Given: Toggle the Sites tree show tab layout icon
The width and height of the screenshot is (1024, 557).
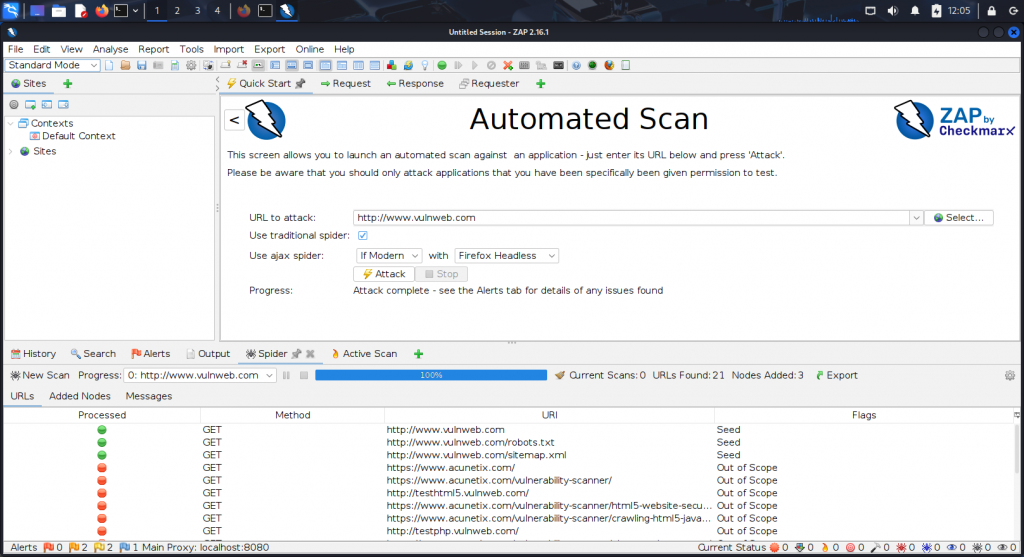Looking at the screenshot, I should [259, 65].
